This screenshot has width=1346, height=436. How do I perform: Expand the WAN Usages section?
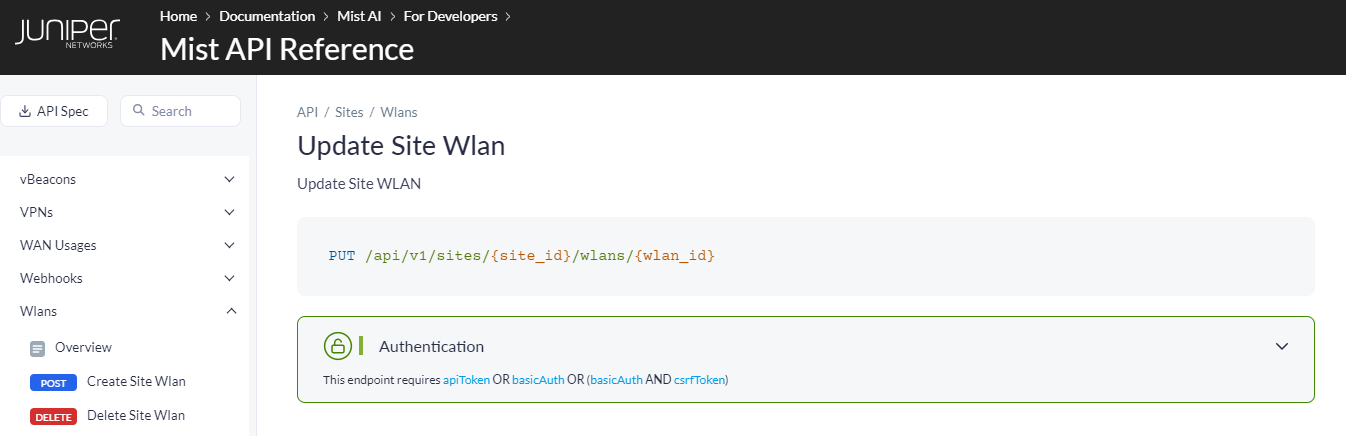[229, 245]
